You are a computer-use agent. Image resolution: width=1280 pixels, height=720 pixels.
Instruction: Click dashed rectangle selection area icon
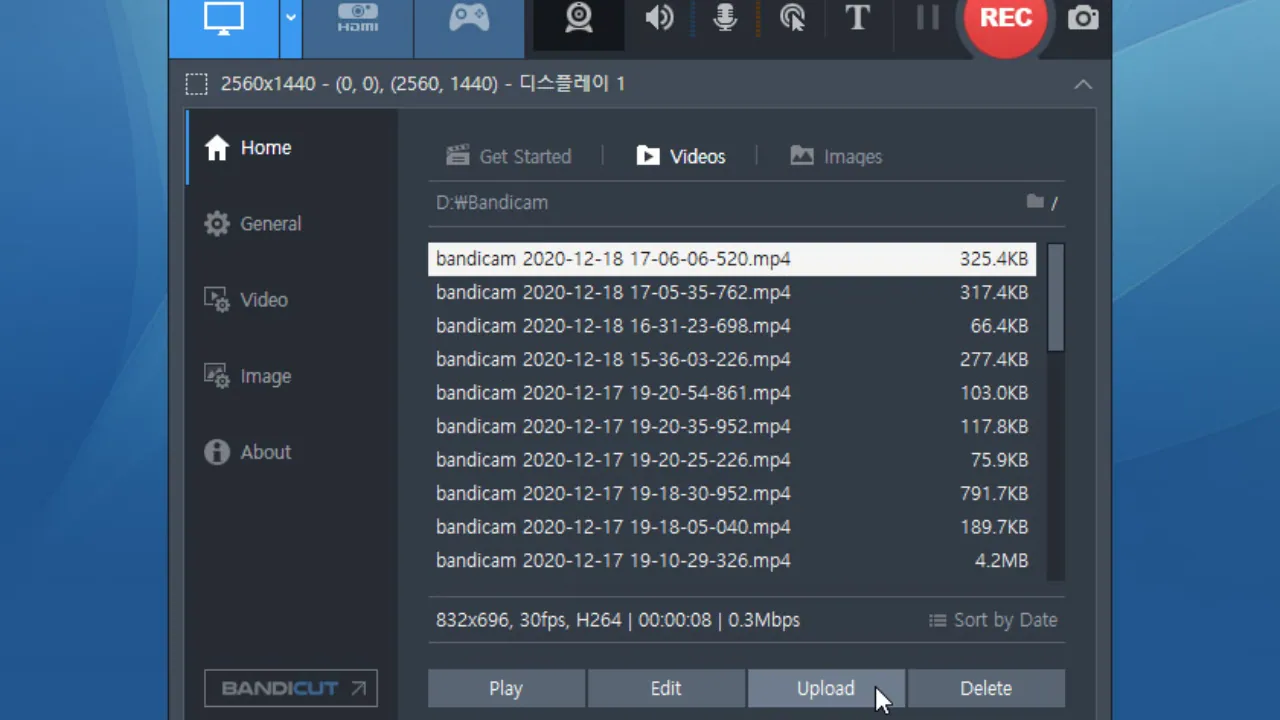tap(197, 84)
